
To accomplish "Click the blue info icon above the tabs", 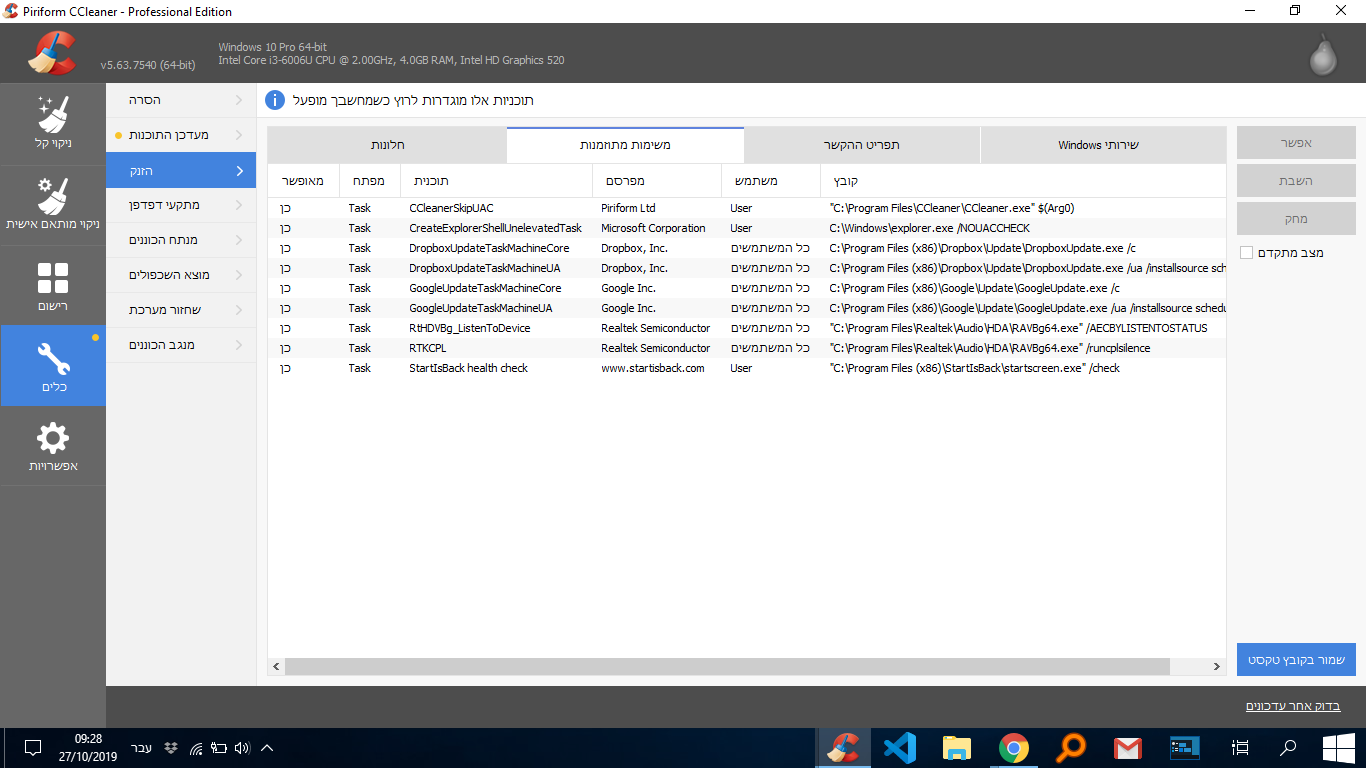I will [x=275, y=100].
